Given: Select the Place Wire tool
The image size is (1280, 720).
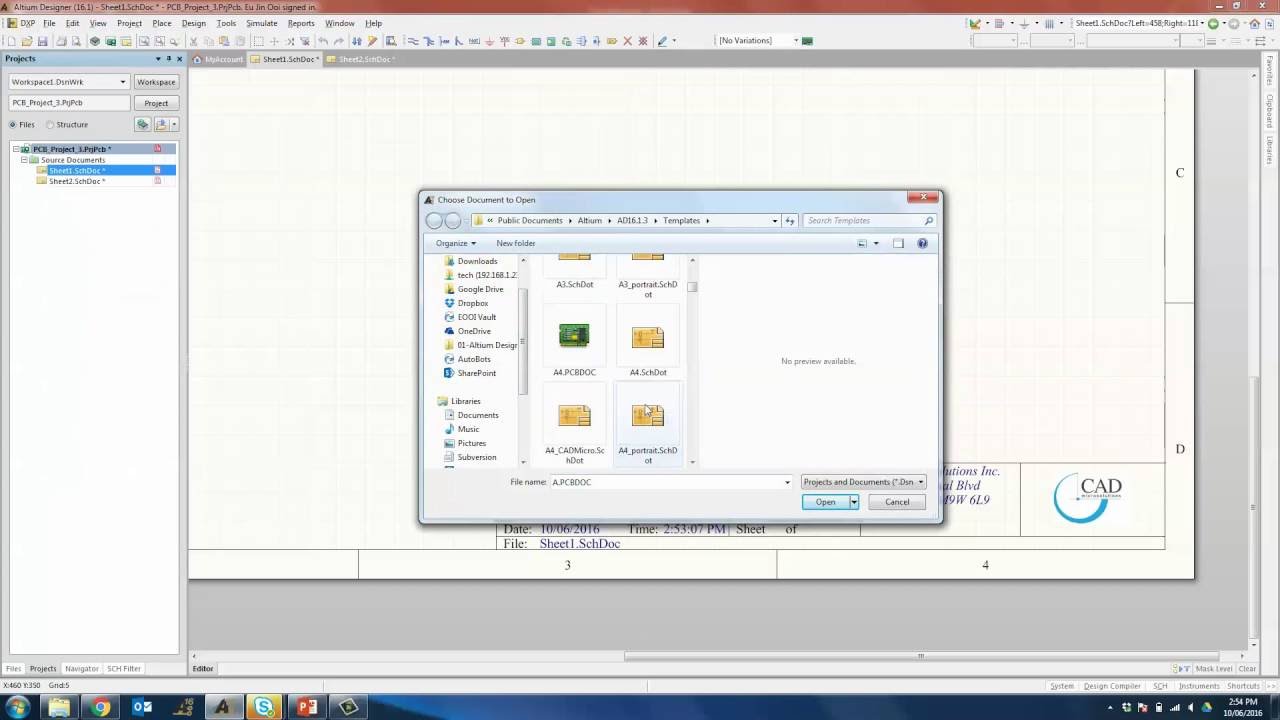Looking at the screenshot, I should 414,41.
